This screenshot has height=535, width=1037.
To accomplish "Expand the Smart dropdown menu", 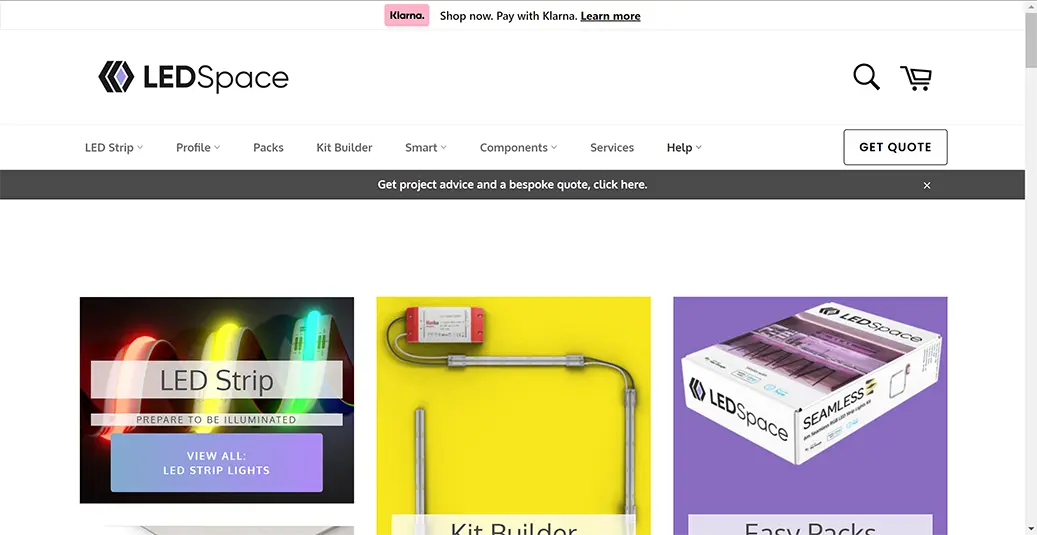I will tap(426, 147).
